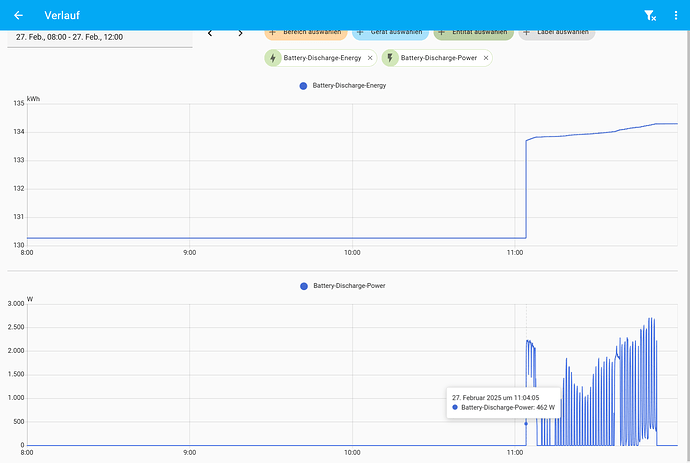
Task: Remove the Battery-Discharge-Power chip
Action: (x=486, y=58)
